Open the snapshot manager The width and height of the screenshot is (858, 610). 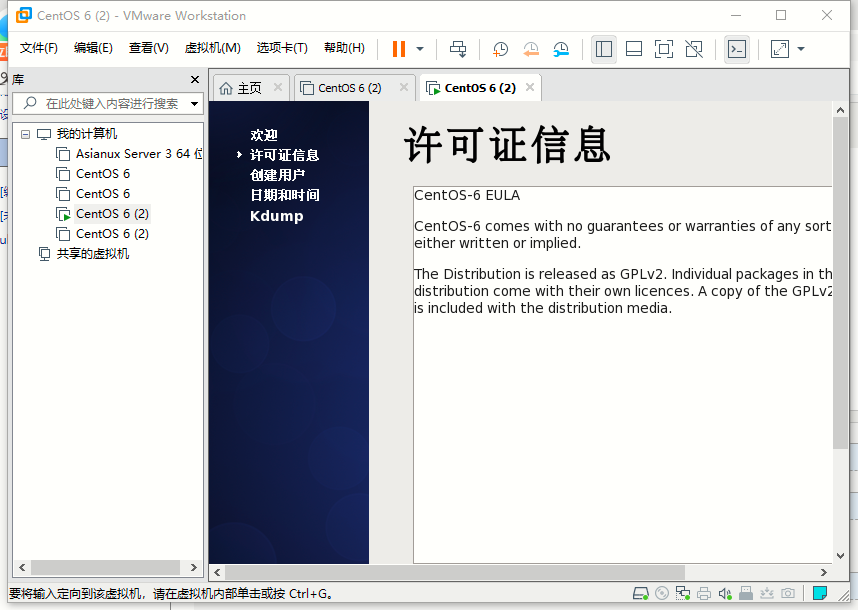pos(561,49)
